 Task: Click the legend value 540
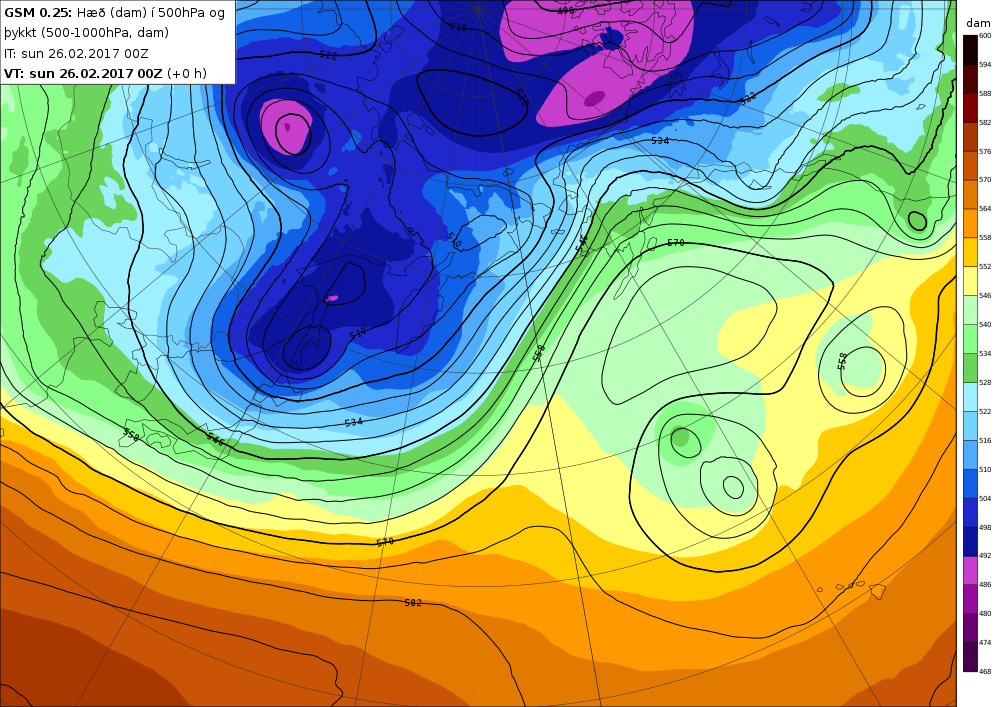(x=985, y=324)
